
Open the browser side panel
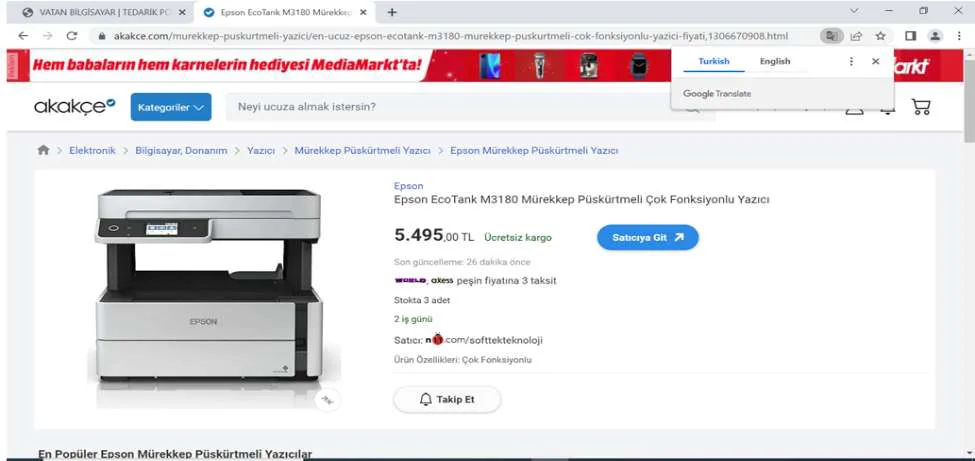[910, 36]
